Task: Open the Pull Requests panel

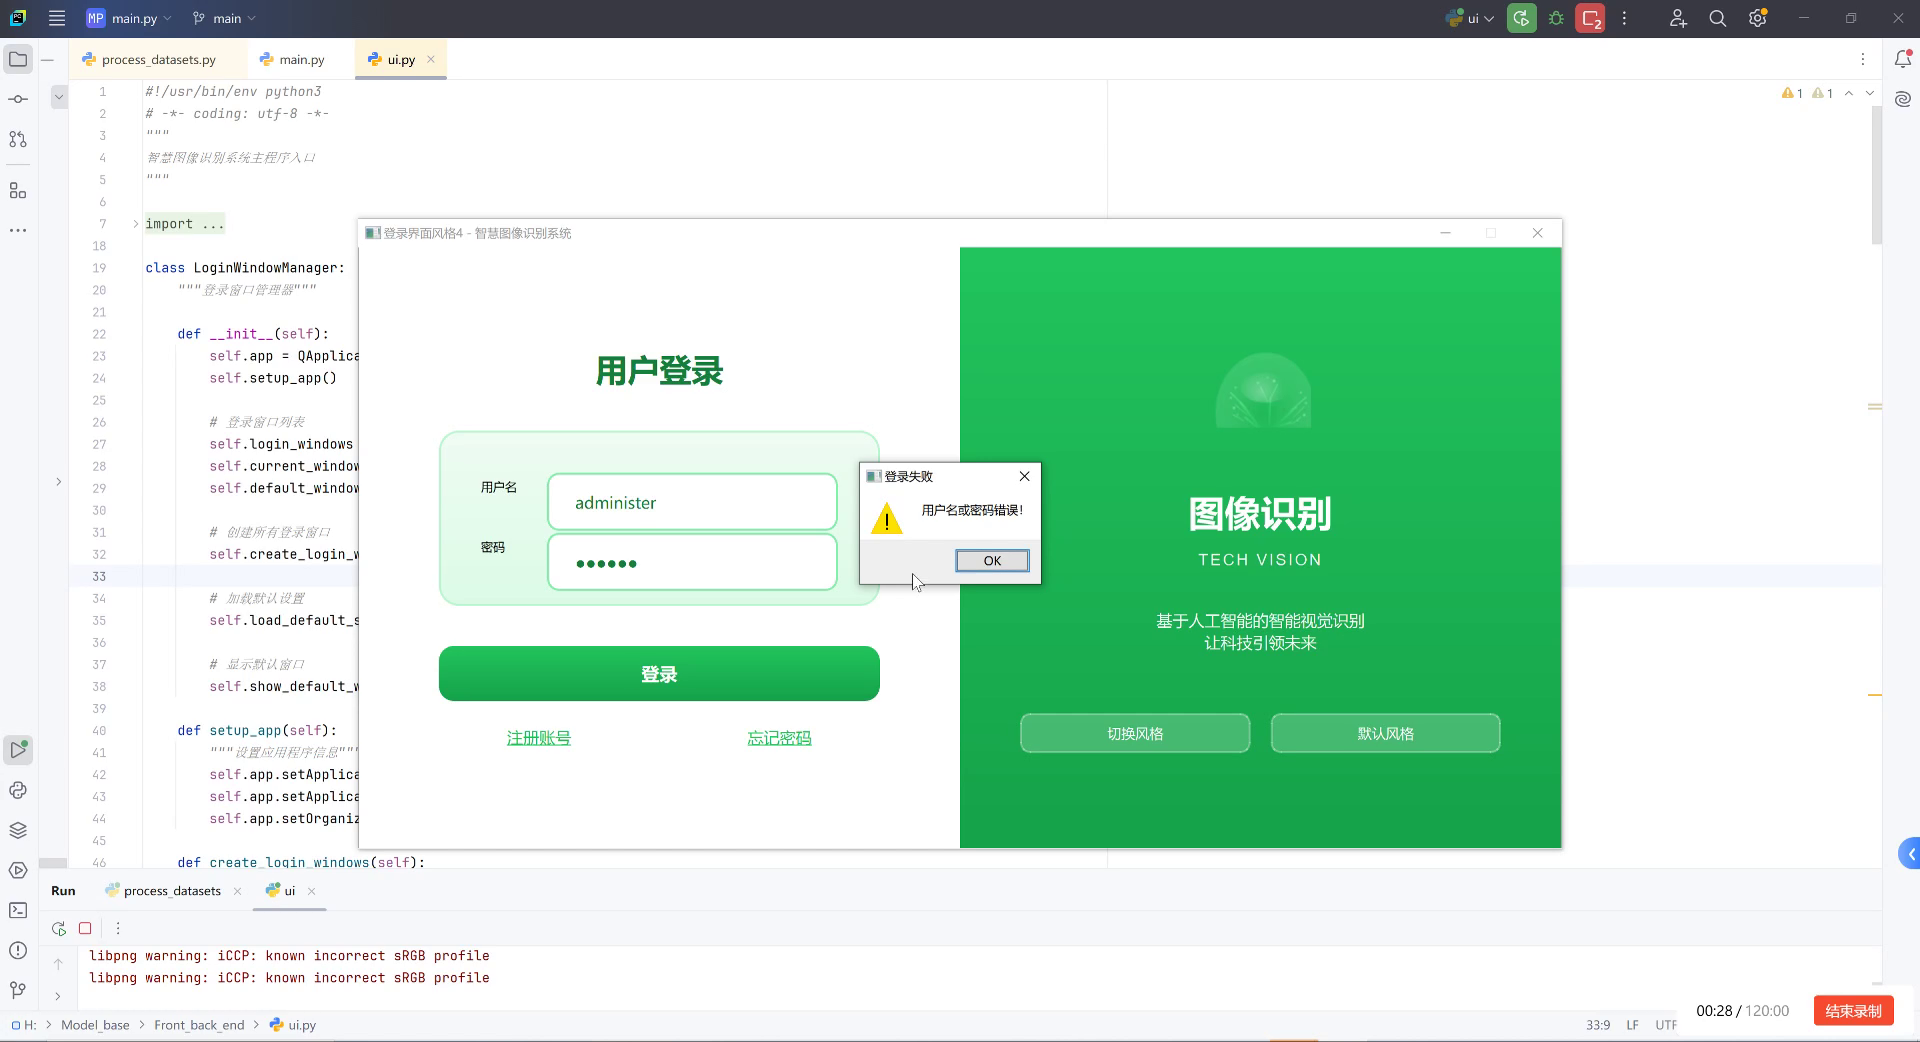Action: [x=18, y=139]
